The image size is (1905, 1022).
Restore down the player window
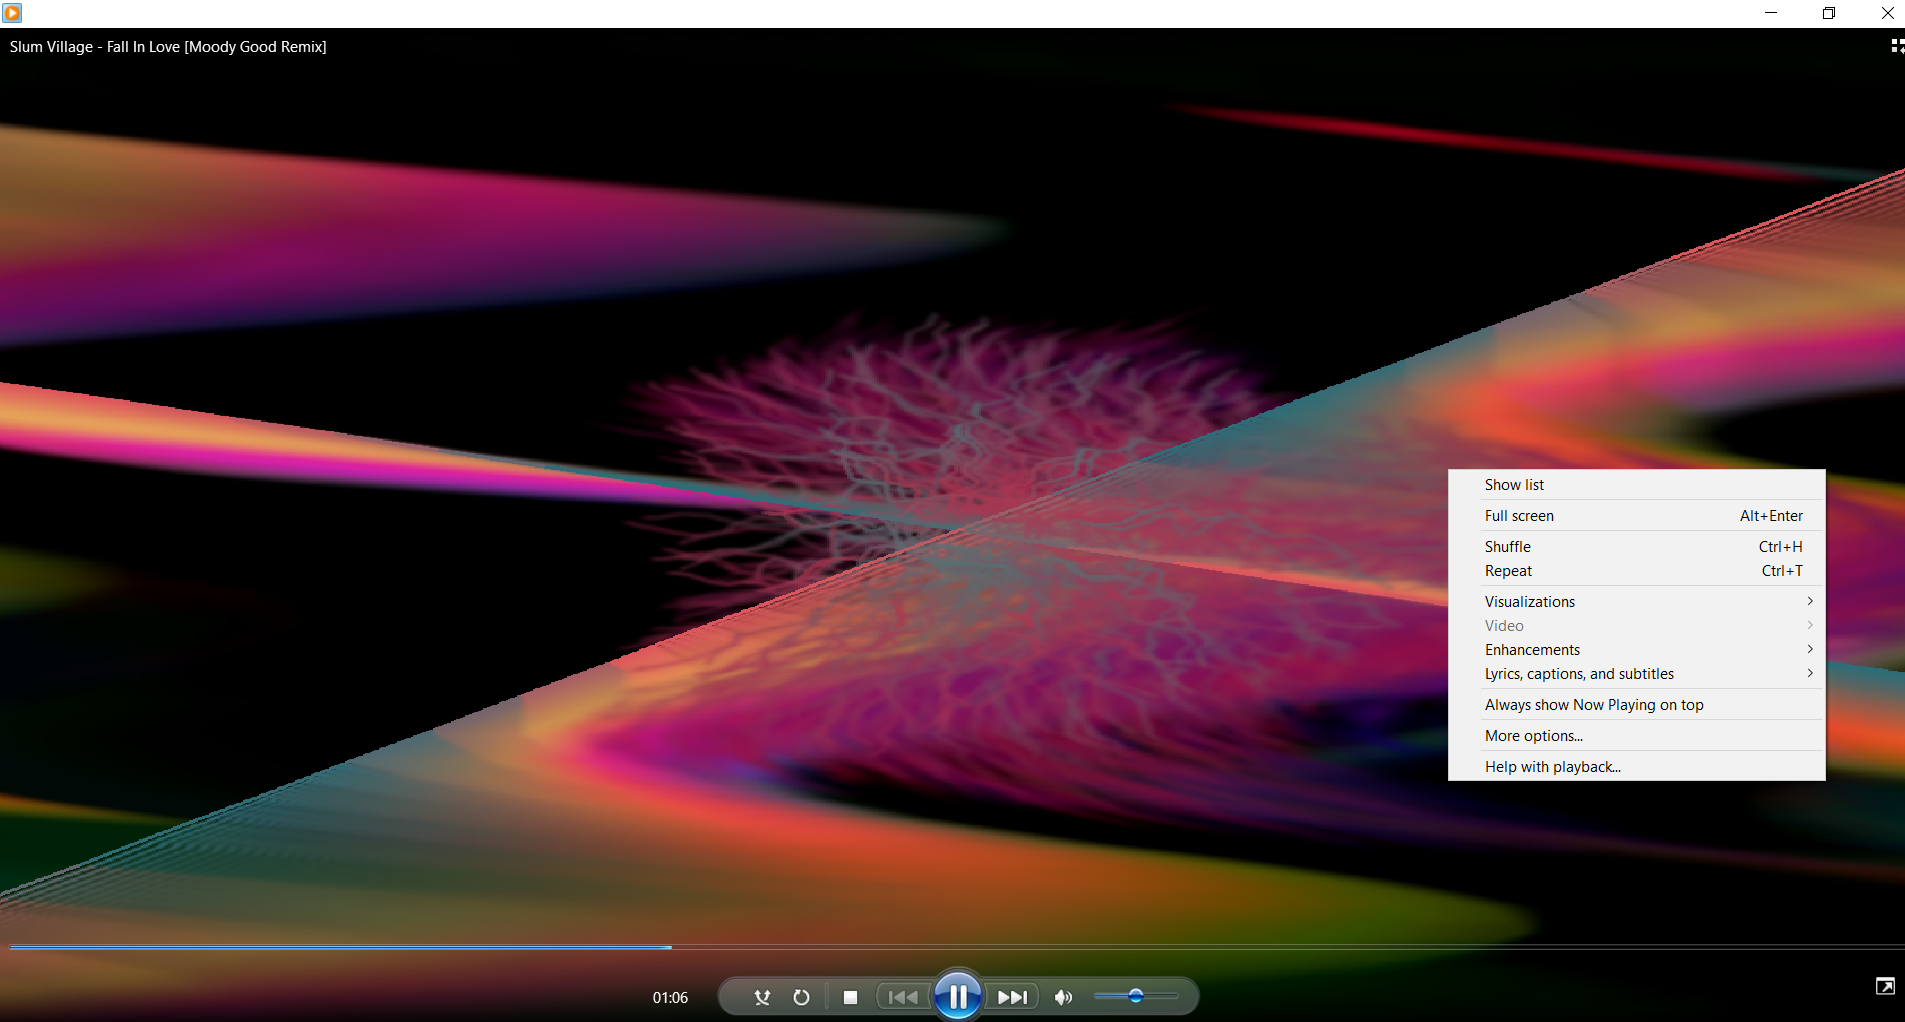pyautogui.click(x=1829, y=13)
